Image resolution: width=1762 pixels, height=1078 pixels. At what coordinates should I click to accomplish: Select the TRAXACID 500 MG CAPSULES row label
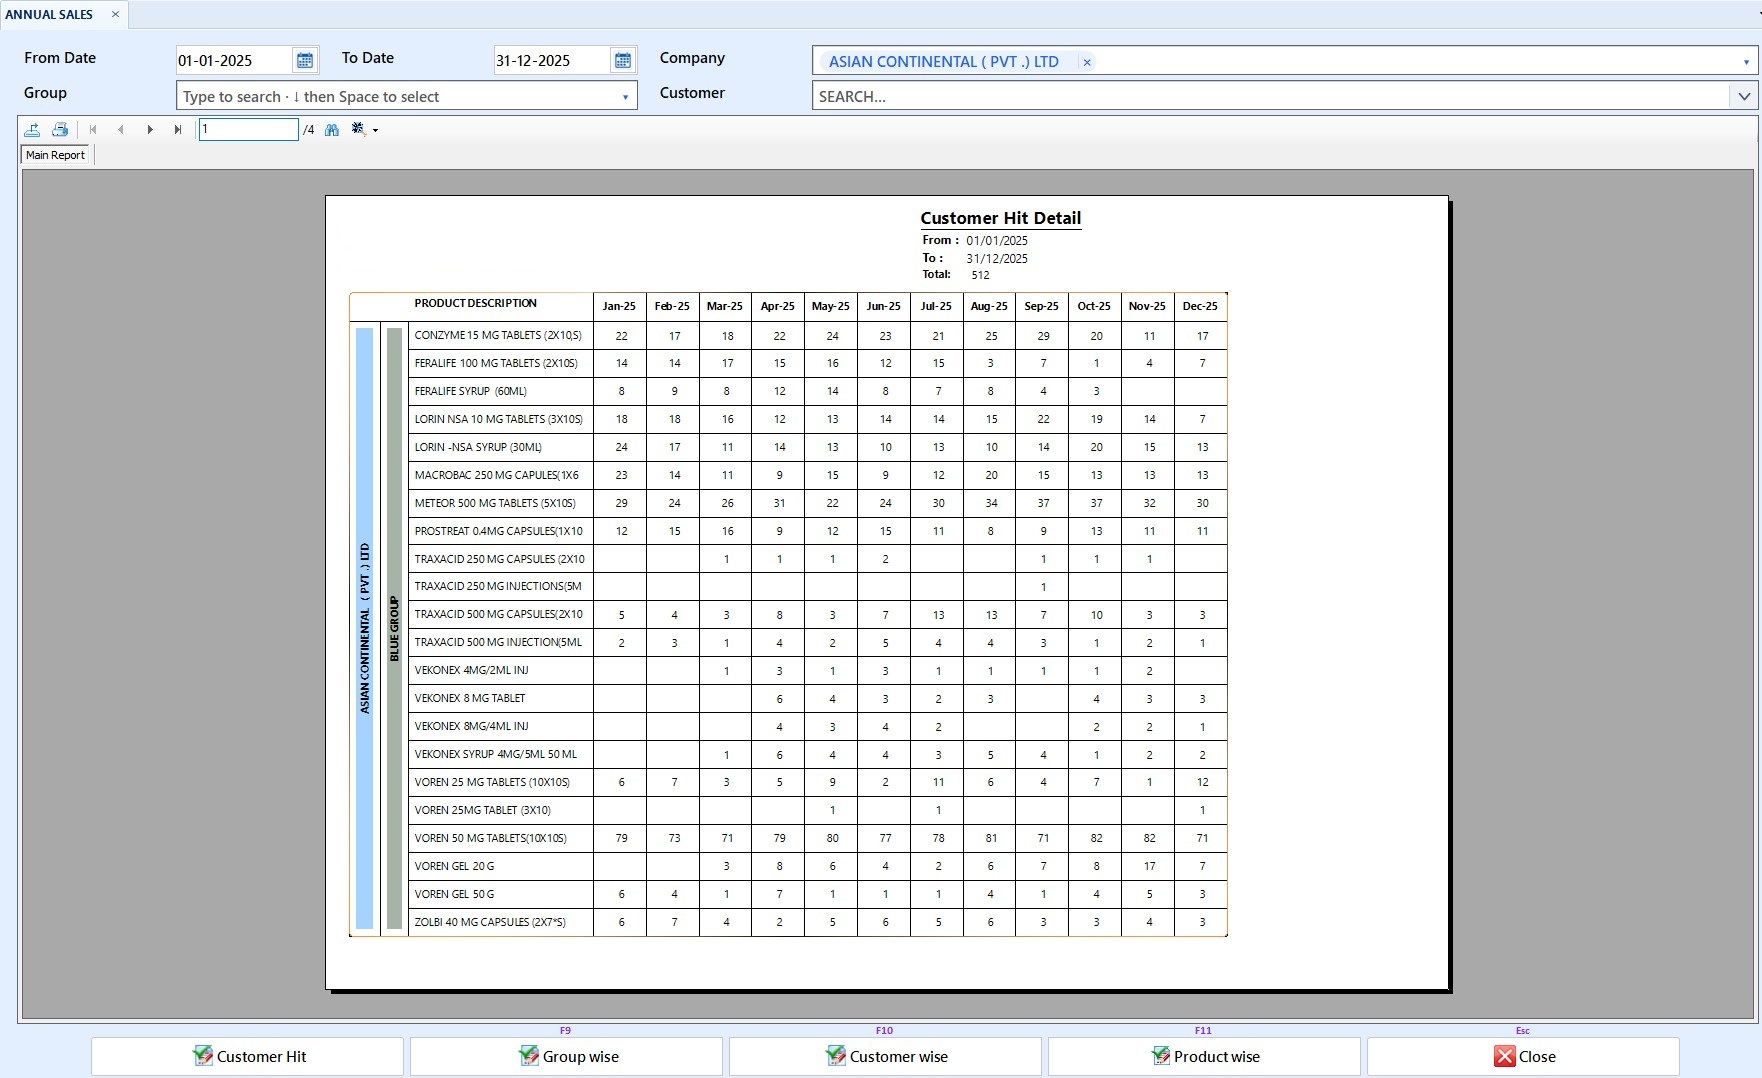click(x=498, y=614)
